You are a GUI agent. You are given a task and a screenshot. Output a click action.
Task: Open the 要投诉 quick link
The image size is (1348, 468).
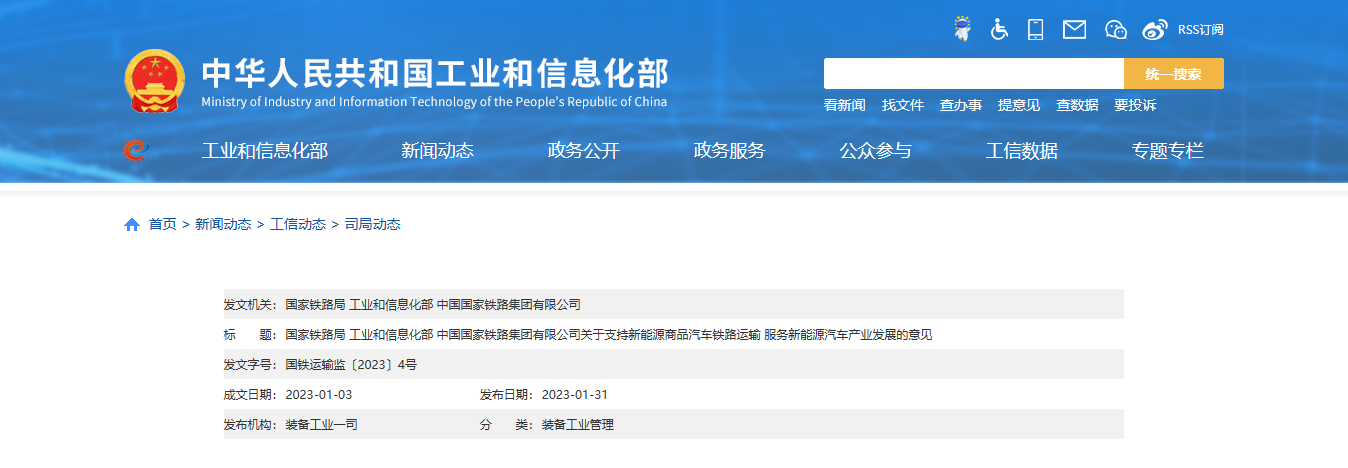(1135, 105)
